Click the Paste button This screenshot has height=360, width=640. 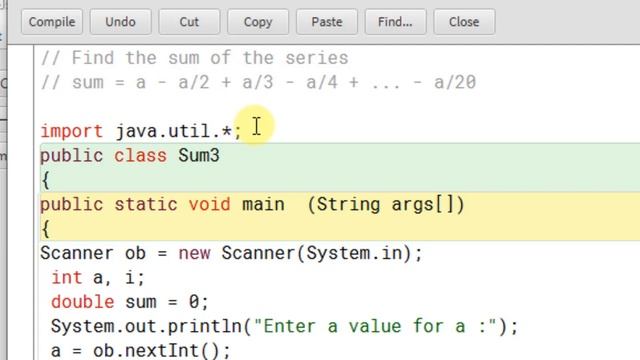coord(327,22)
